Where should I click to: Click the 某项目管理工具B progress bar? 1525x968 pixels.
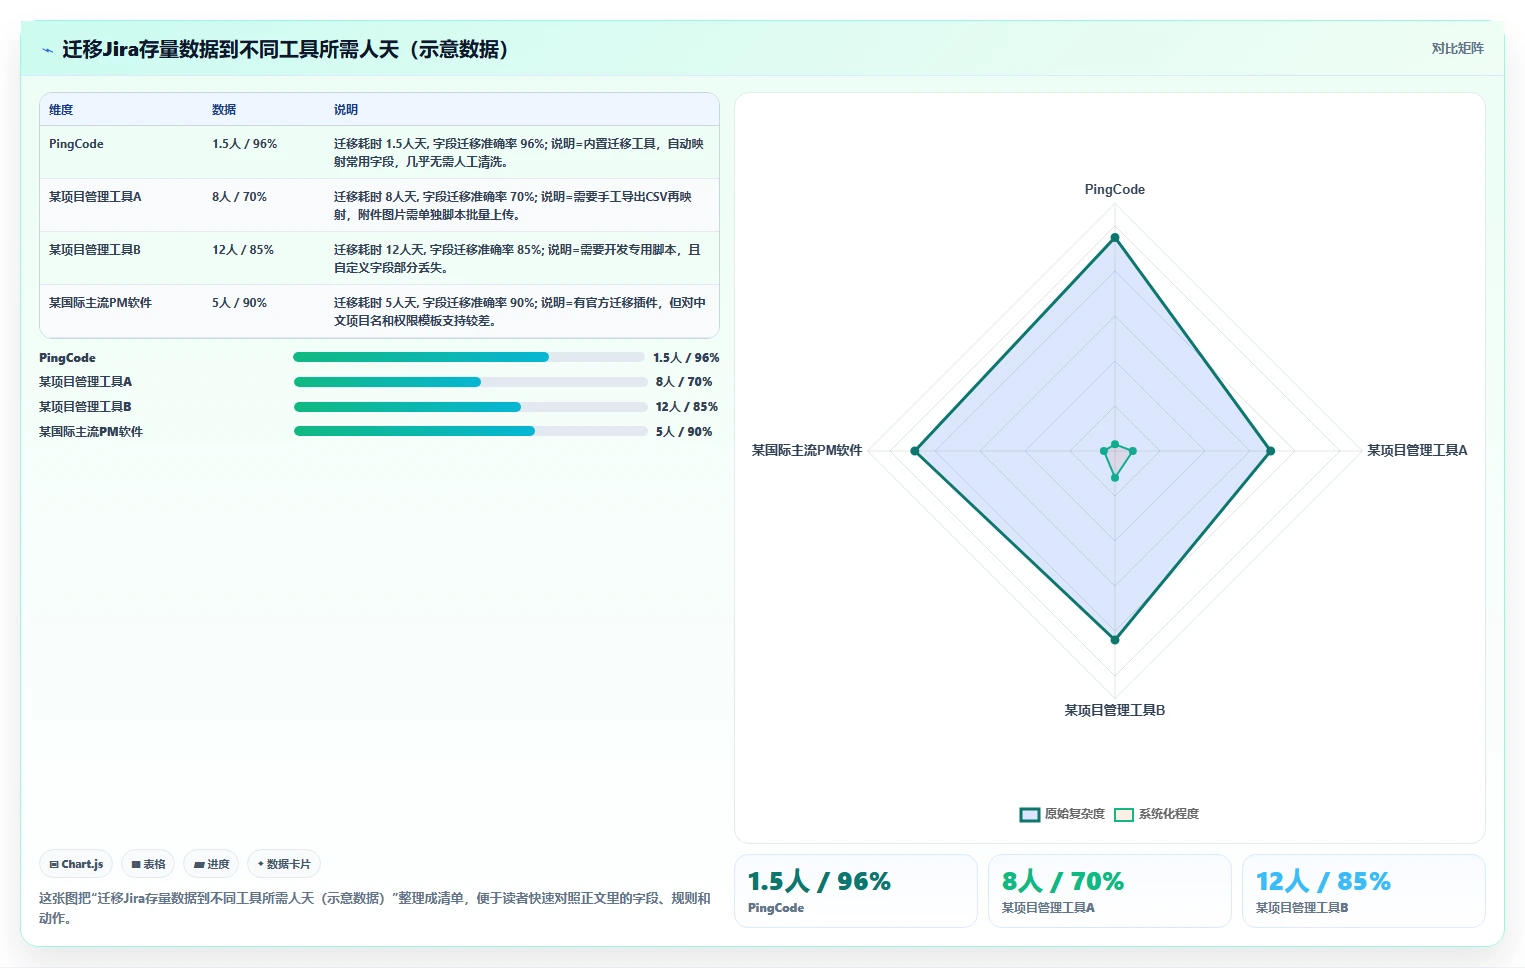(x=470, y=407)
